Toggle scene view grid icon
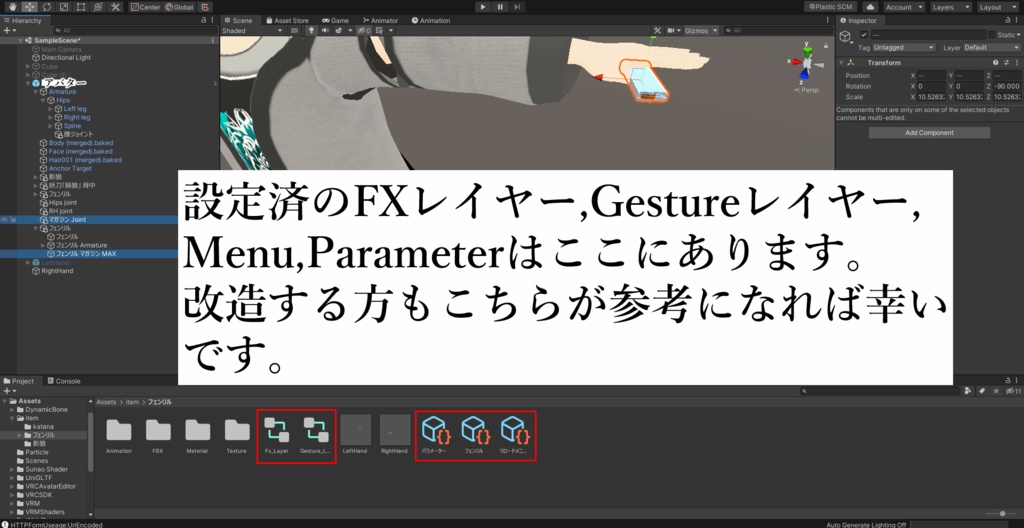1024x528 pixels. coord(381,30)
